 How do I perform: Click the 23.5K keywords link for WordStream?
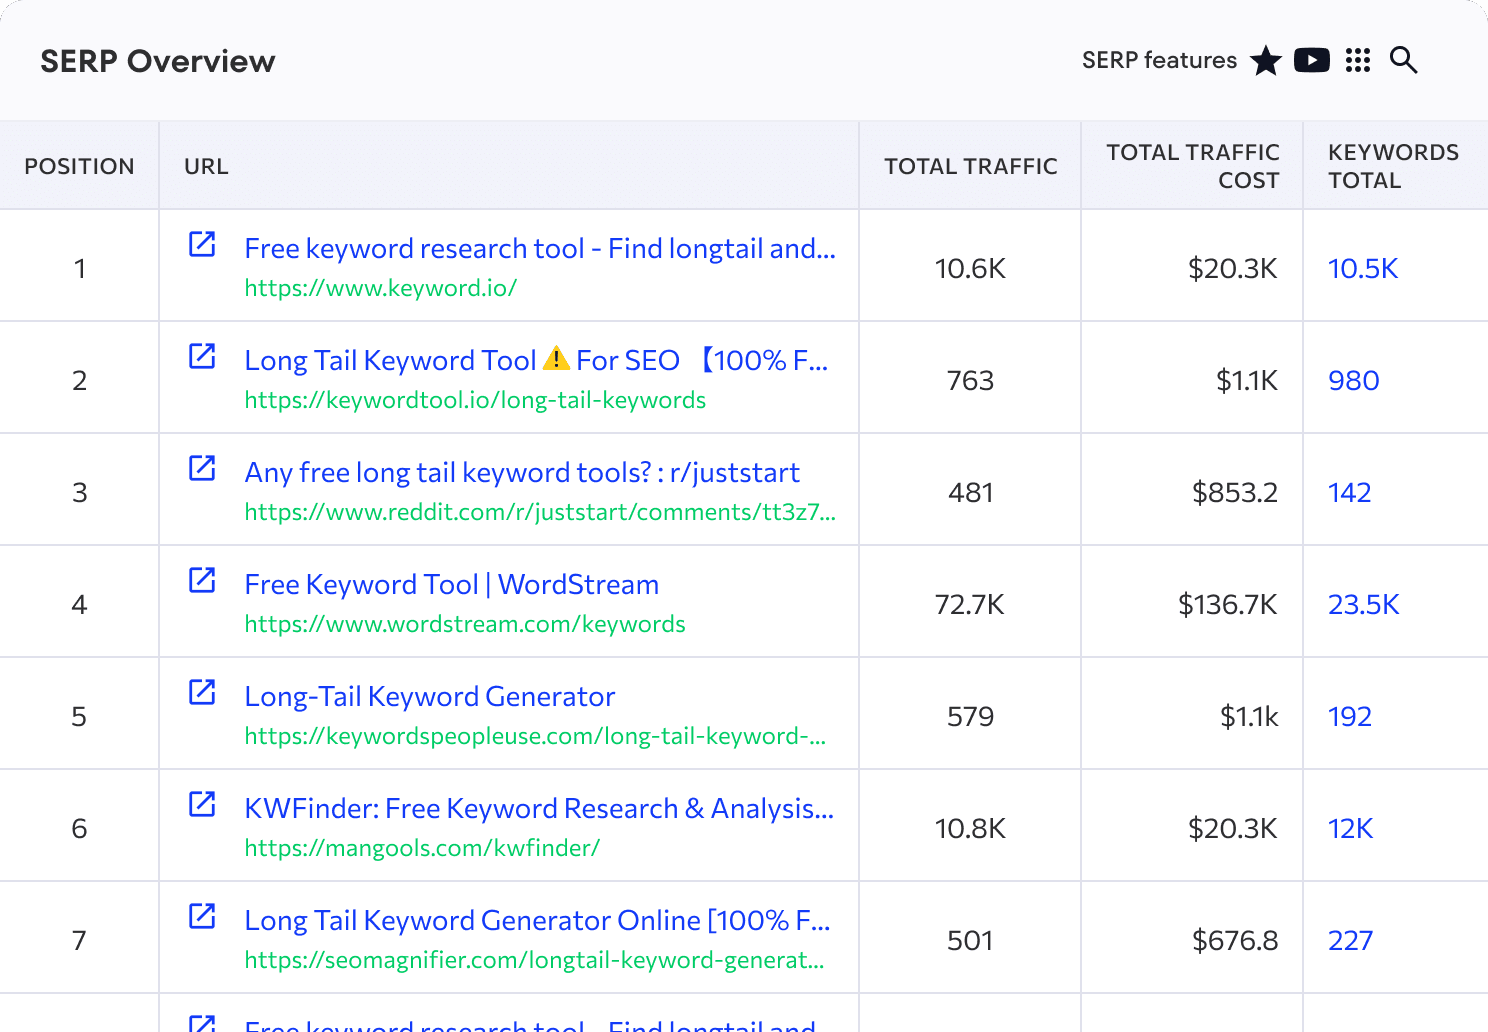click(1363, 604)
